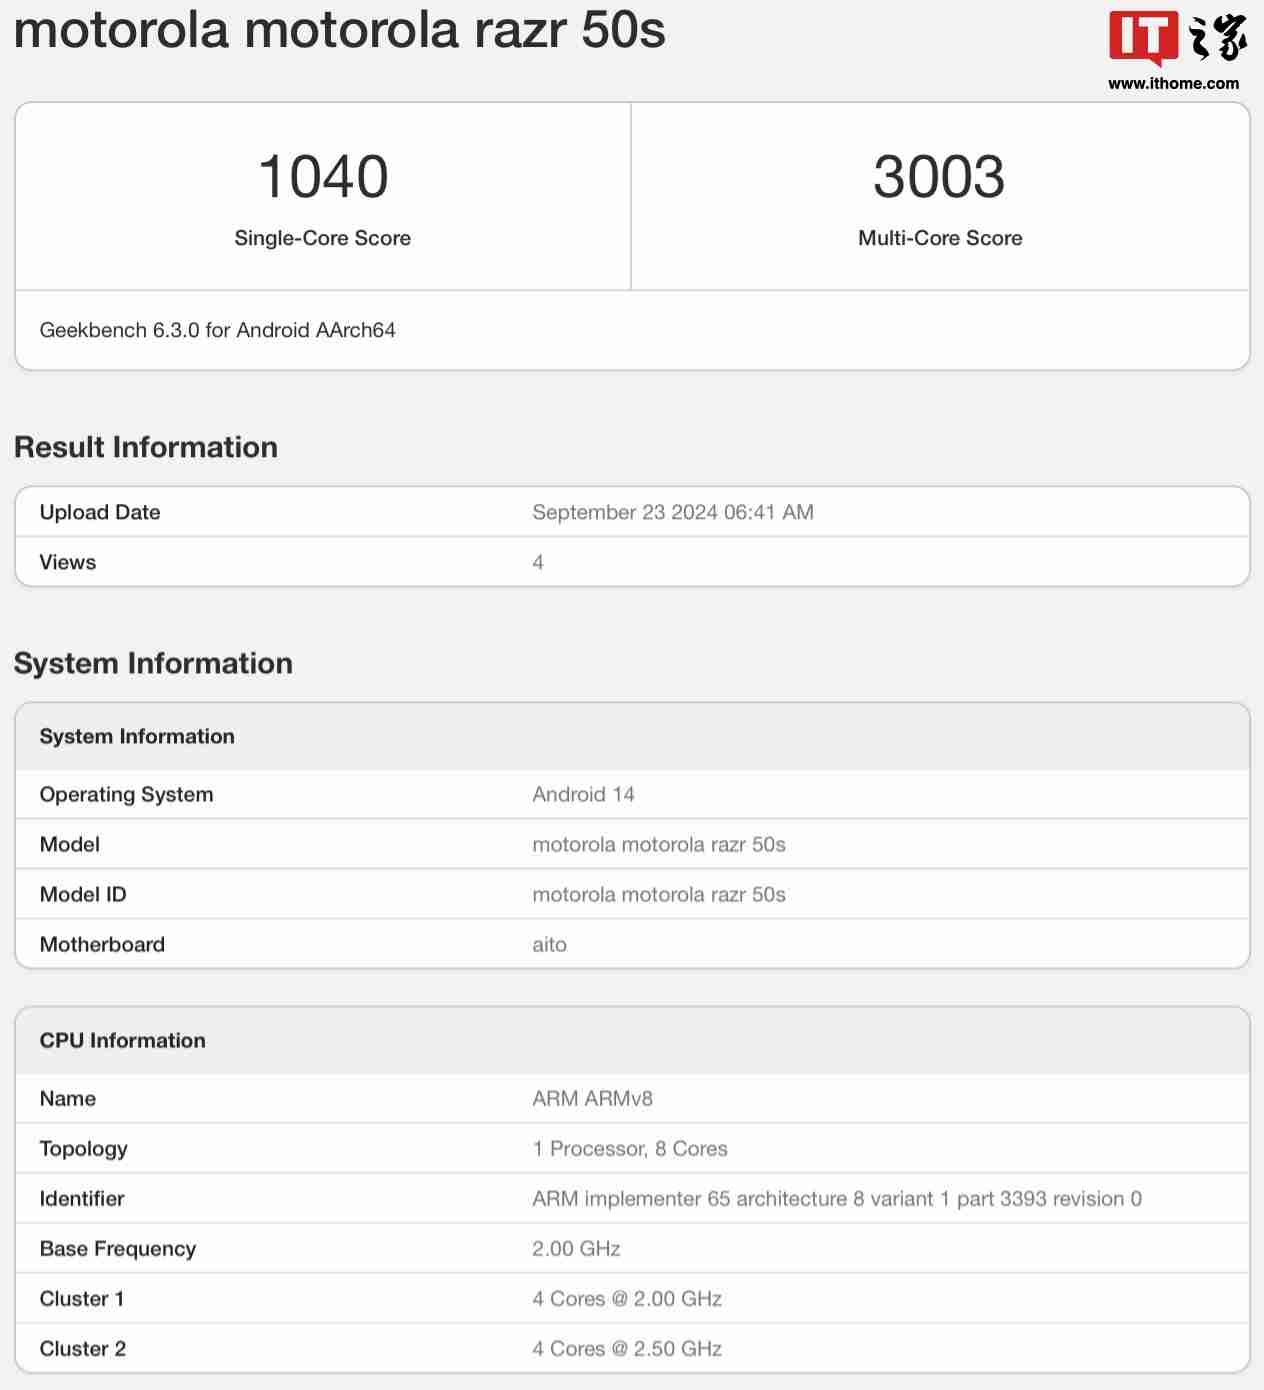
Task: Click the Views count of 4
Action: pos(538,562)
